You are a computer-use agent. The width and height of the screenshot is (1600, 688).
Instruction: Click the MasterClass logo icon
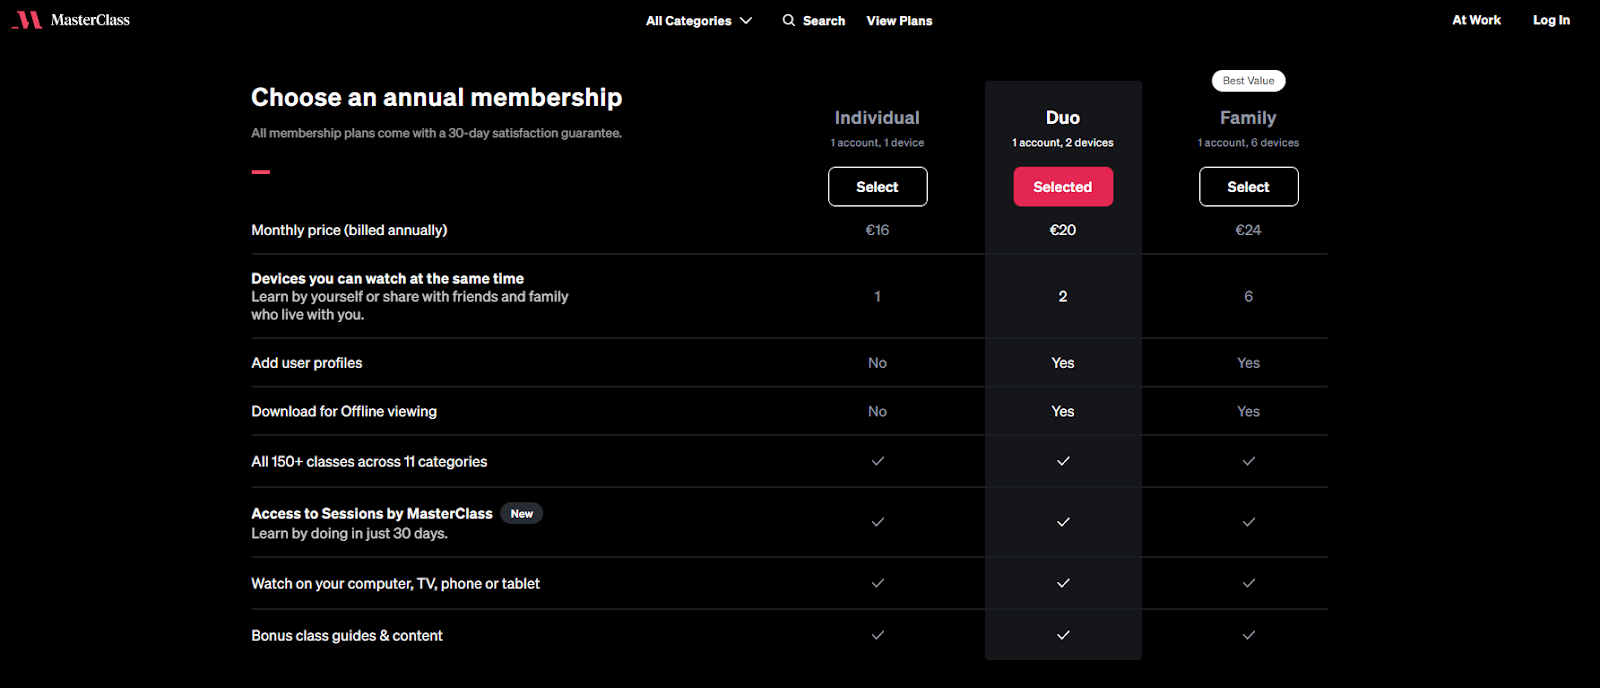point(27,20)
